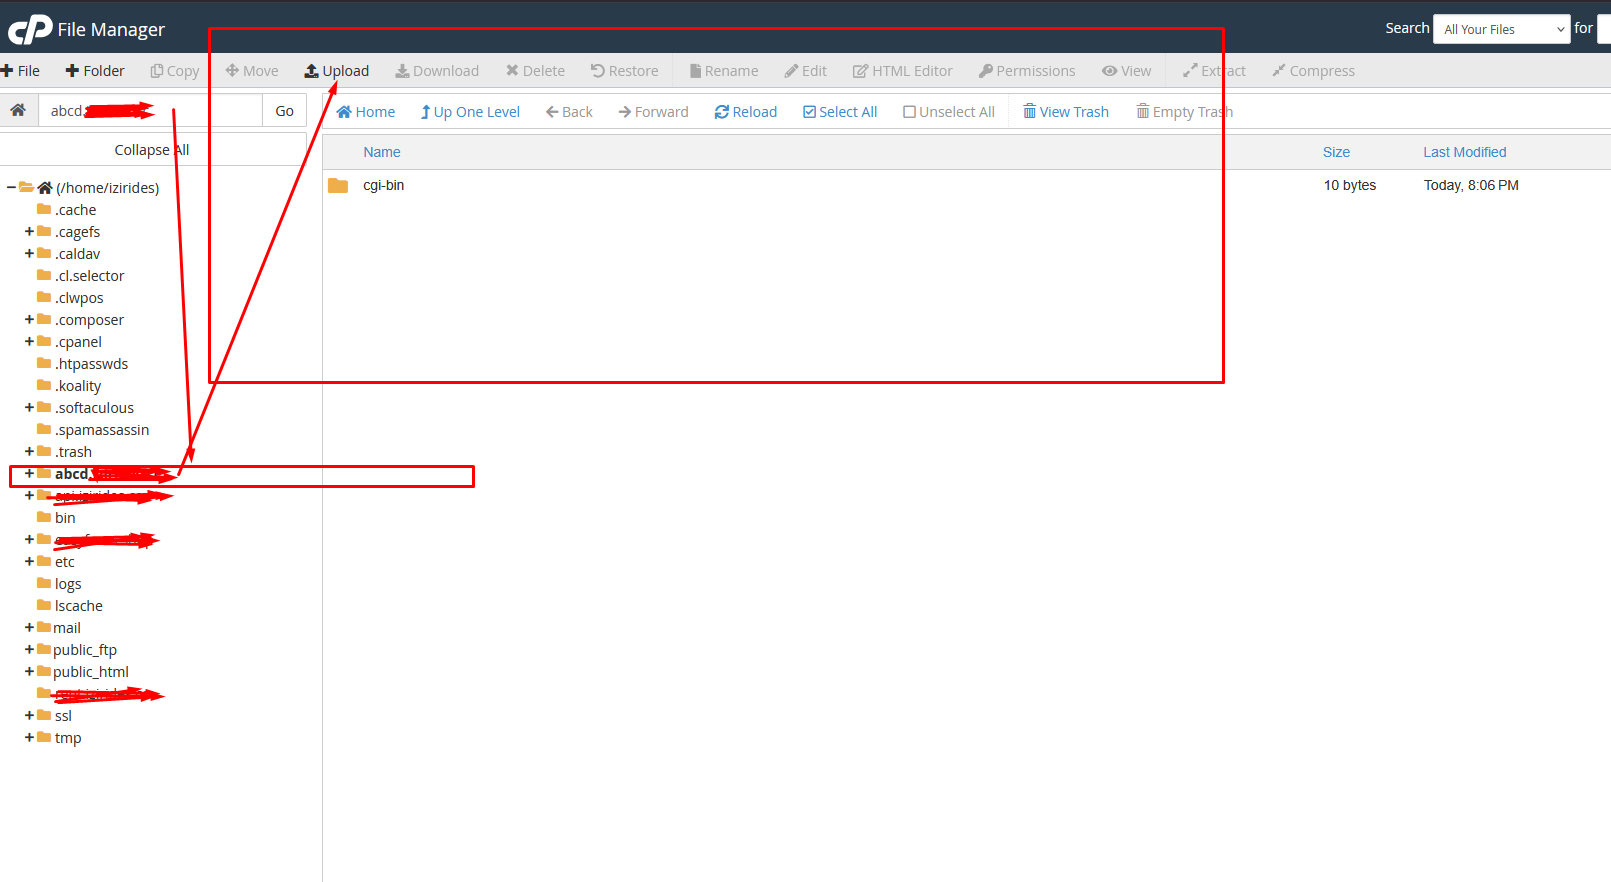
Task: Open View Trash
Action: point(1065,112)
